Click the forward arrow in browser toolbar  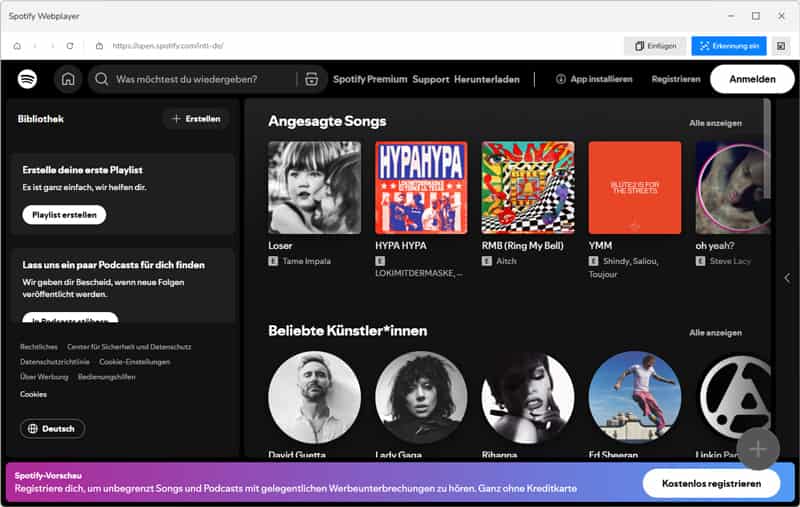(53, 45)
